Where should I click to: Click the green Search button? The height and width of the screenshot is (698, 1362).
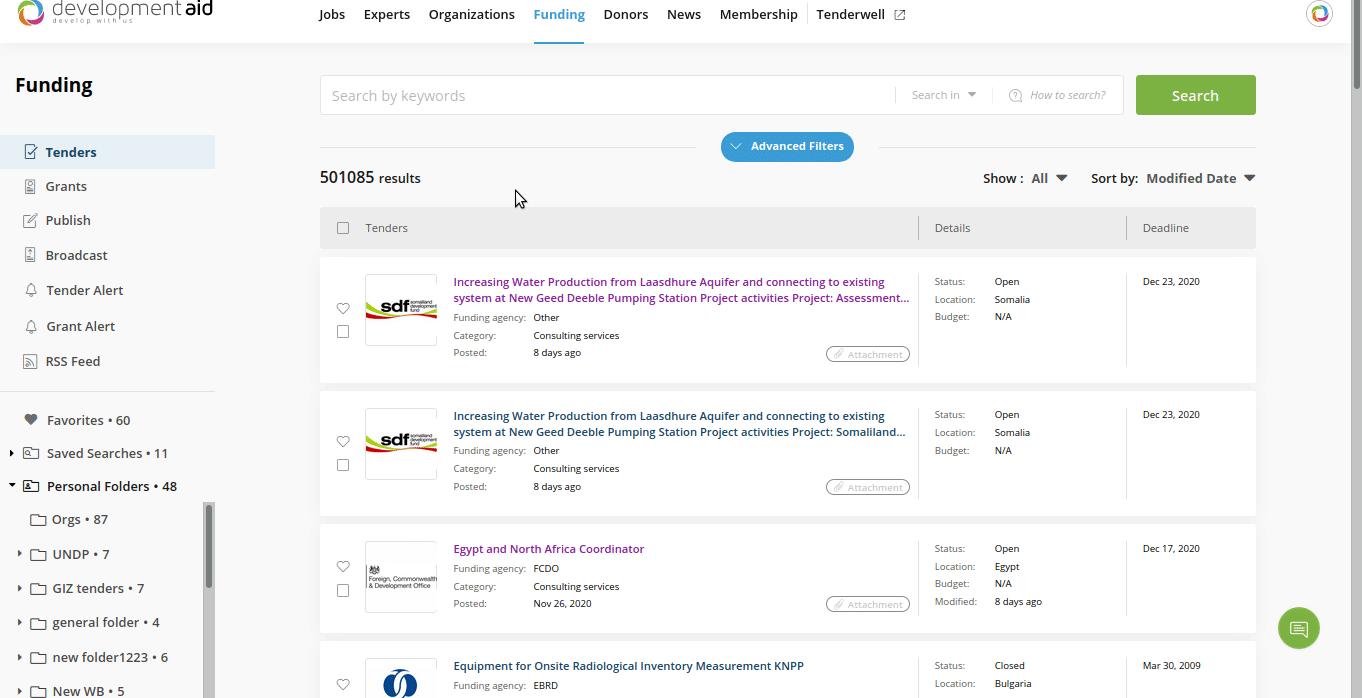pos(1196,95)
